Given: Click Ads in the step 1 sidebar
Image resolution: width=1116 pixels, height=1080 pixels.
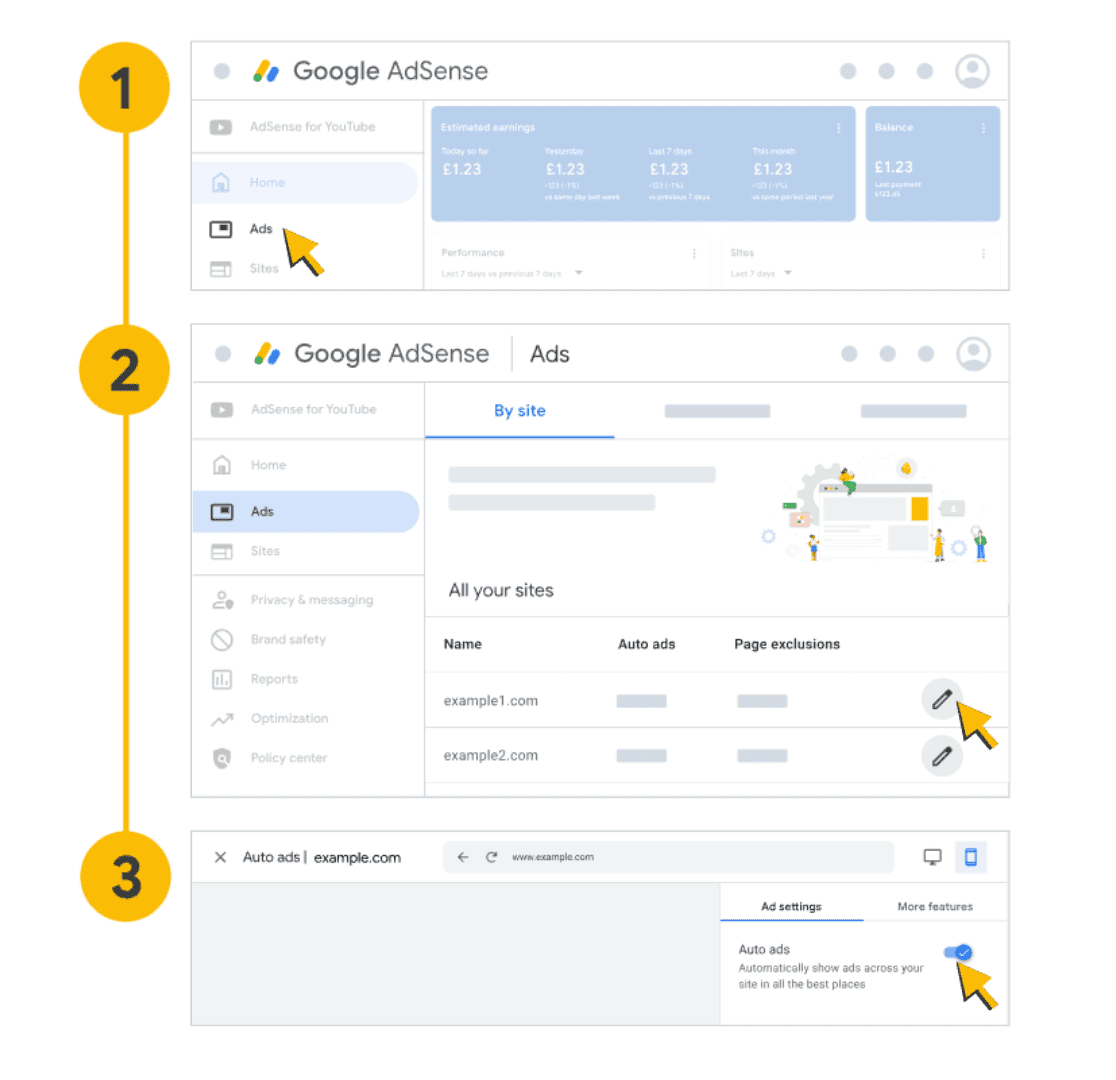Looking at the screenshot, I should click(260, 229).
